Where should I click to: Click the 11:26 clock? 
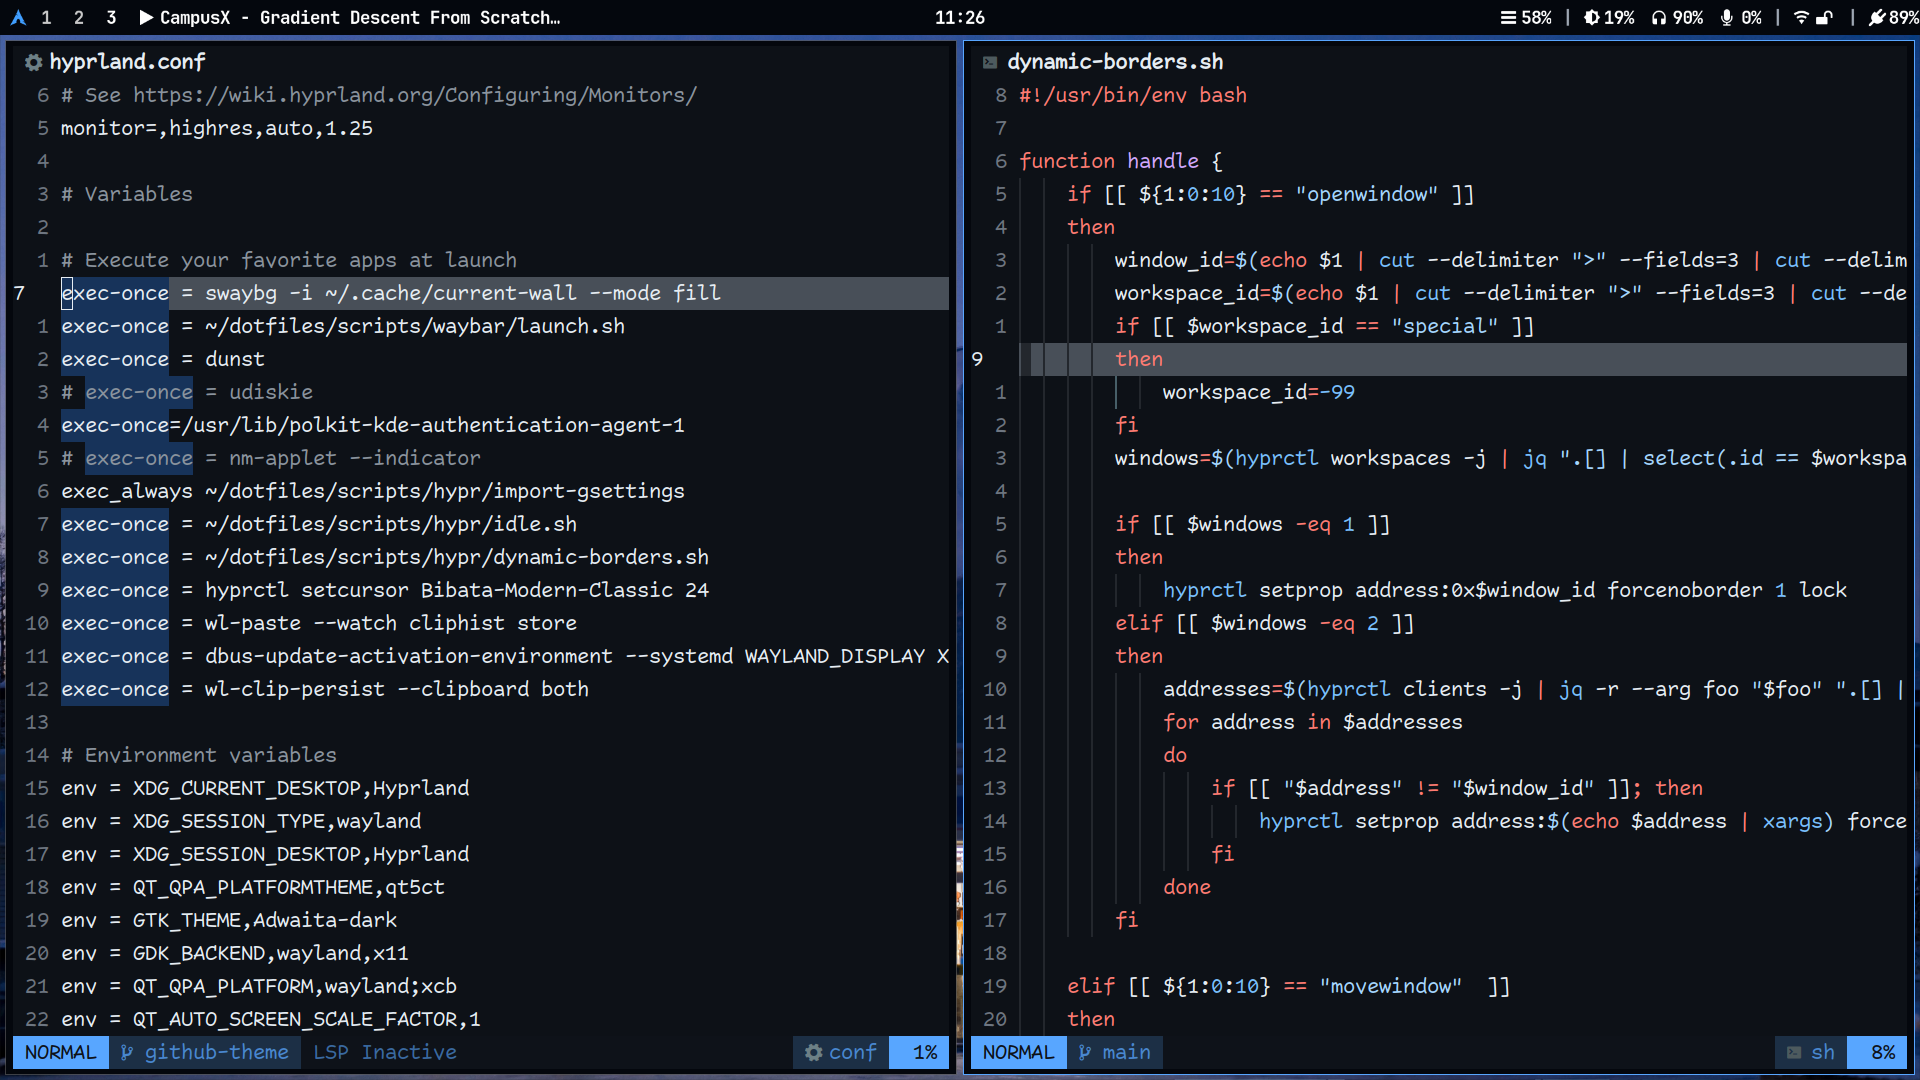[959, 17]
